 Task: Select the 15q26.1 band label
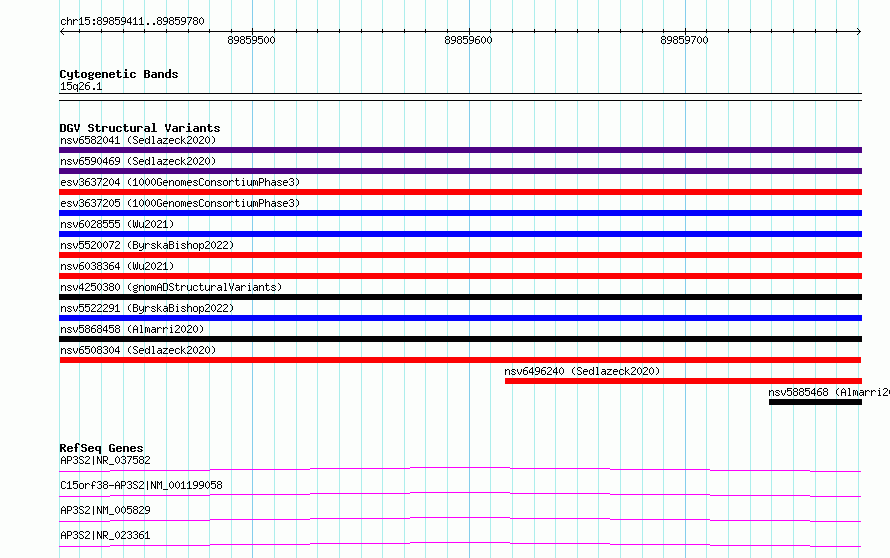[81, 86]
